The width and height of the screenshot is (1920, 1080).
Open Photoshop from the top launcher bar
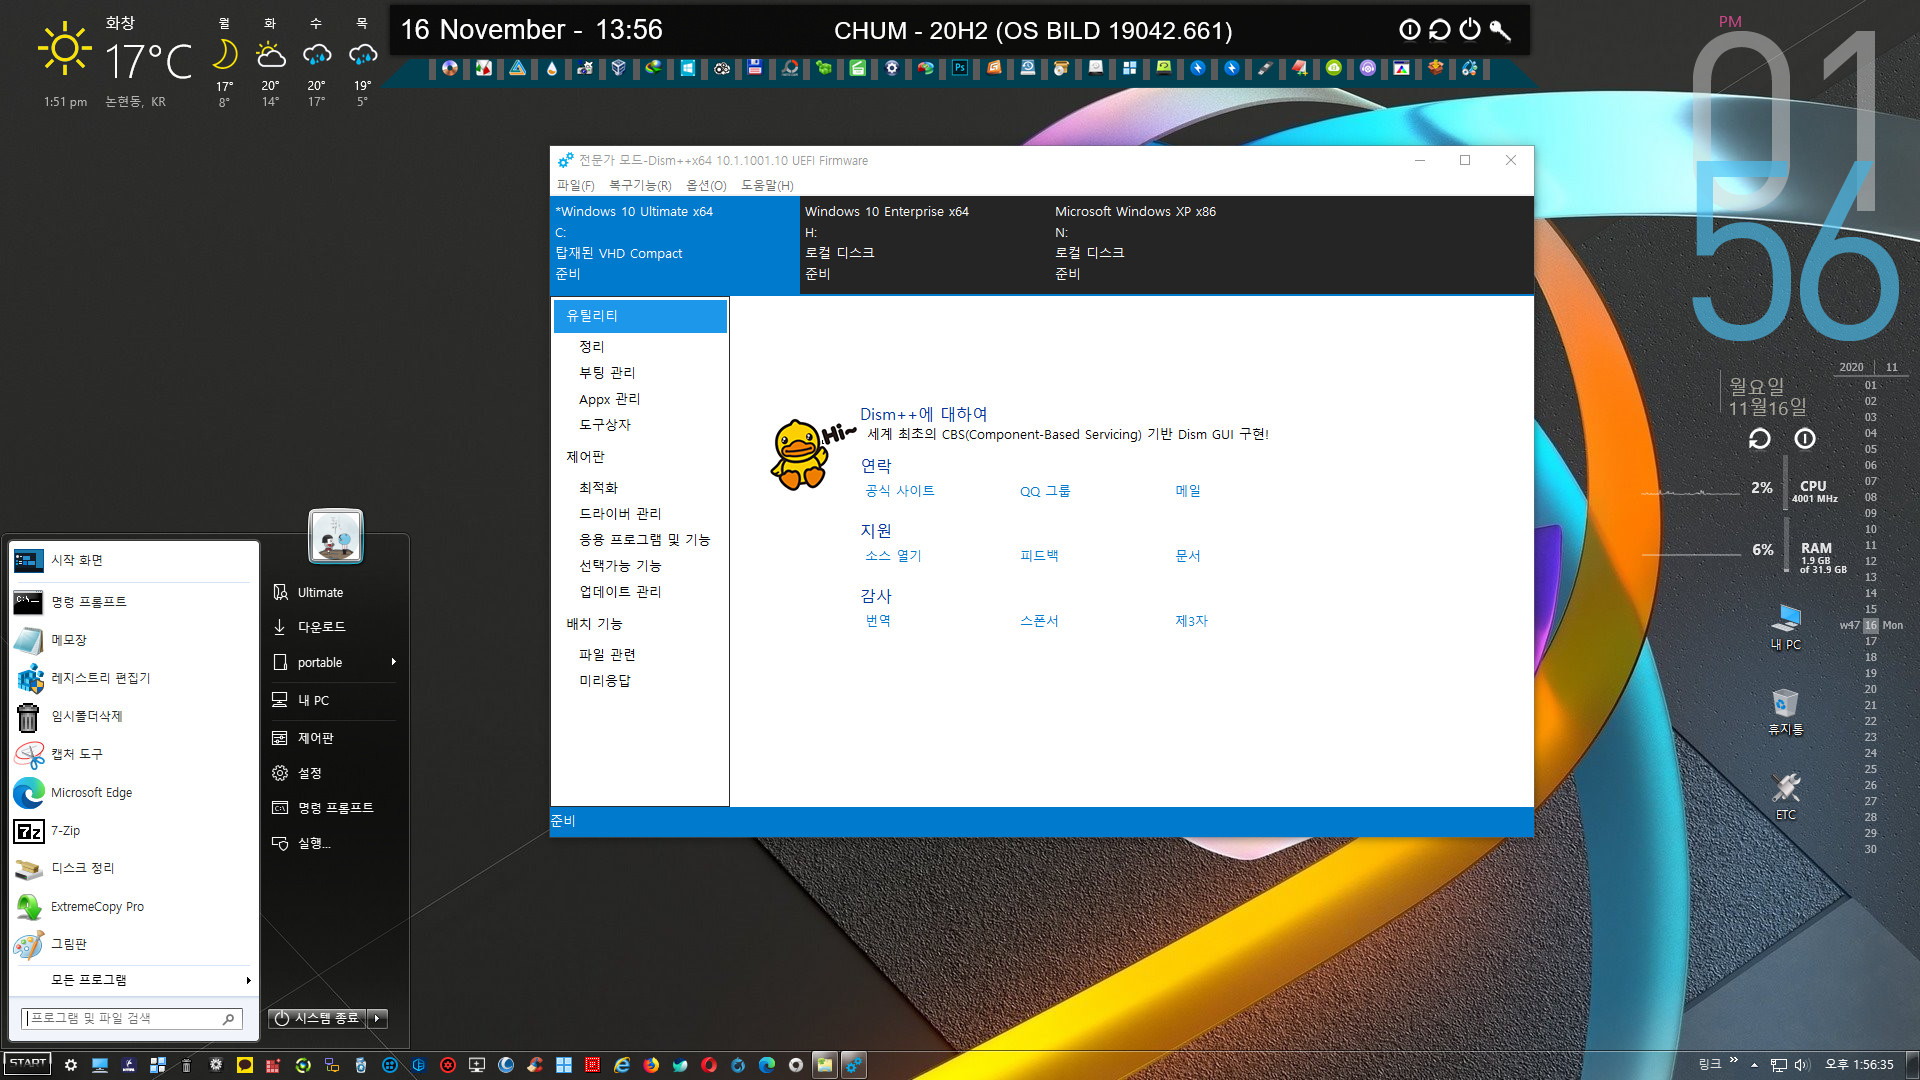click(960, 68)
